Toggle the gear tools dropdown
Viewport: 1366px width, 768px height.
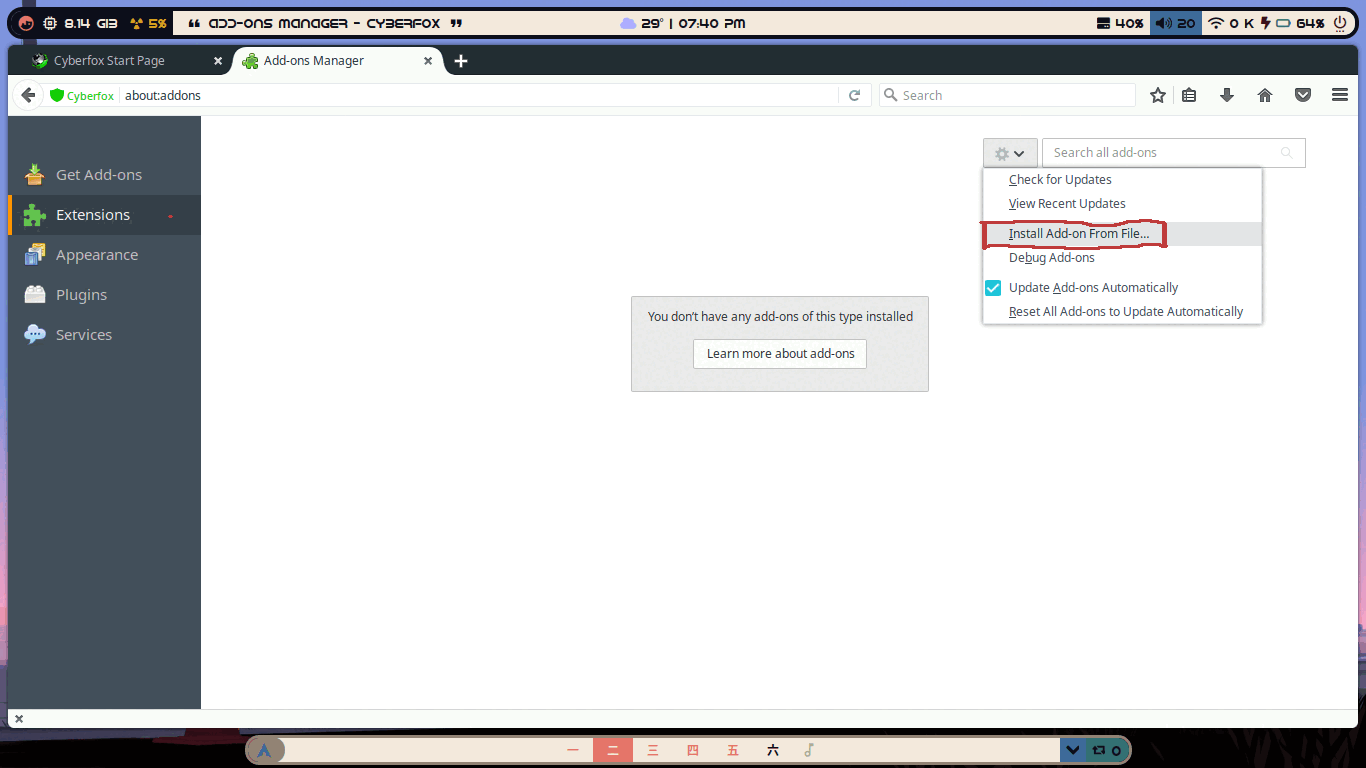click(1010, 153)
